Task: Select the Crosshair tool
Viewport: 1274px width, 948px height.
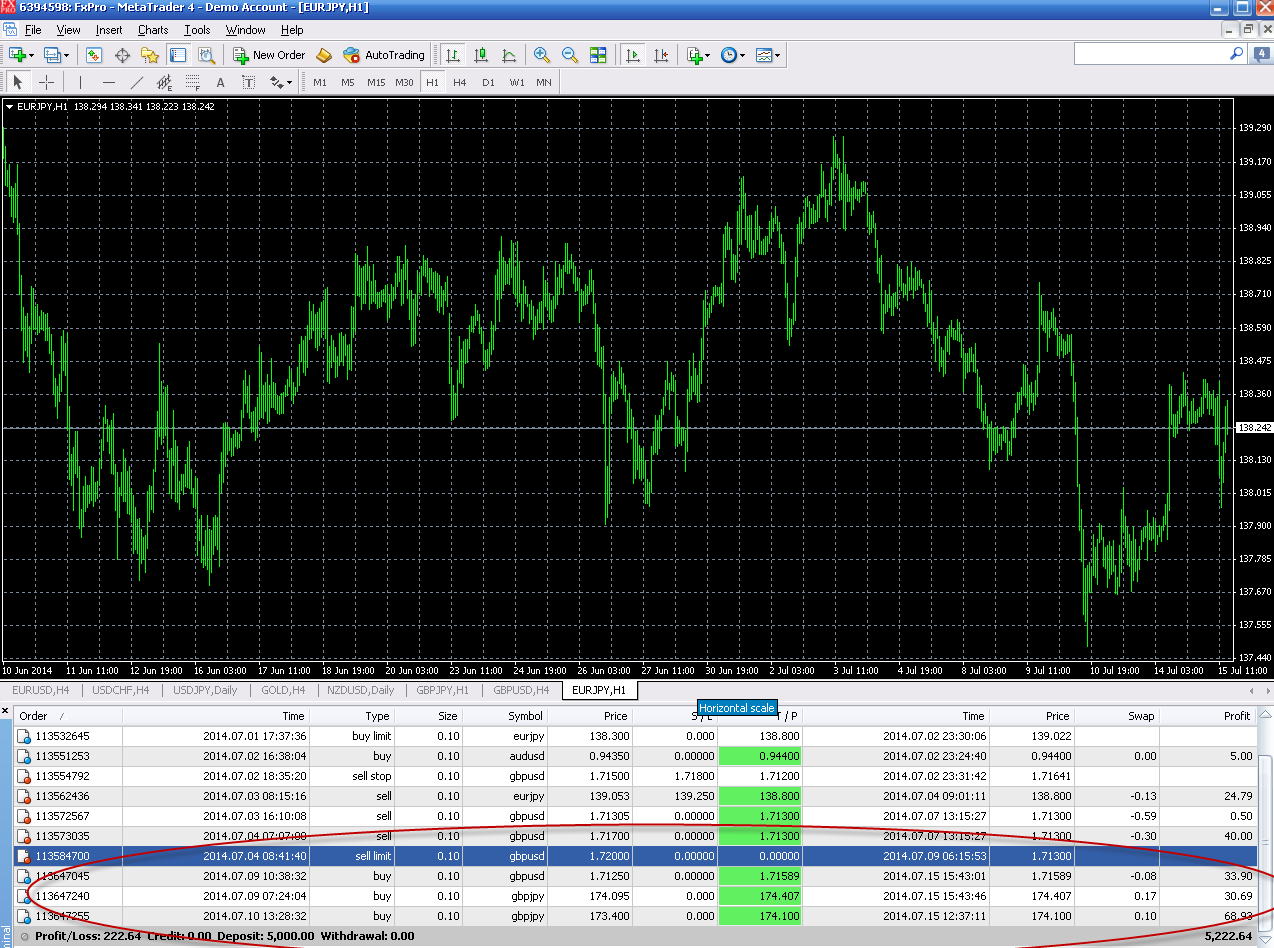Action: pos(46,82)
